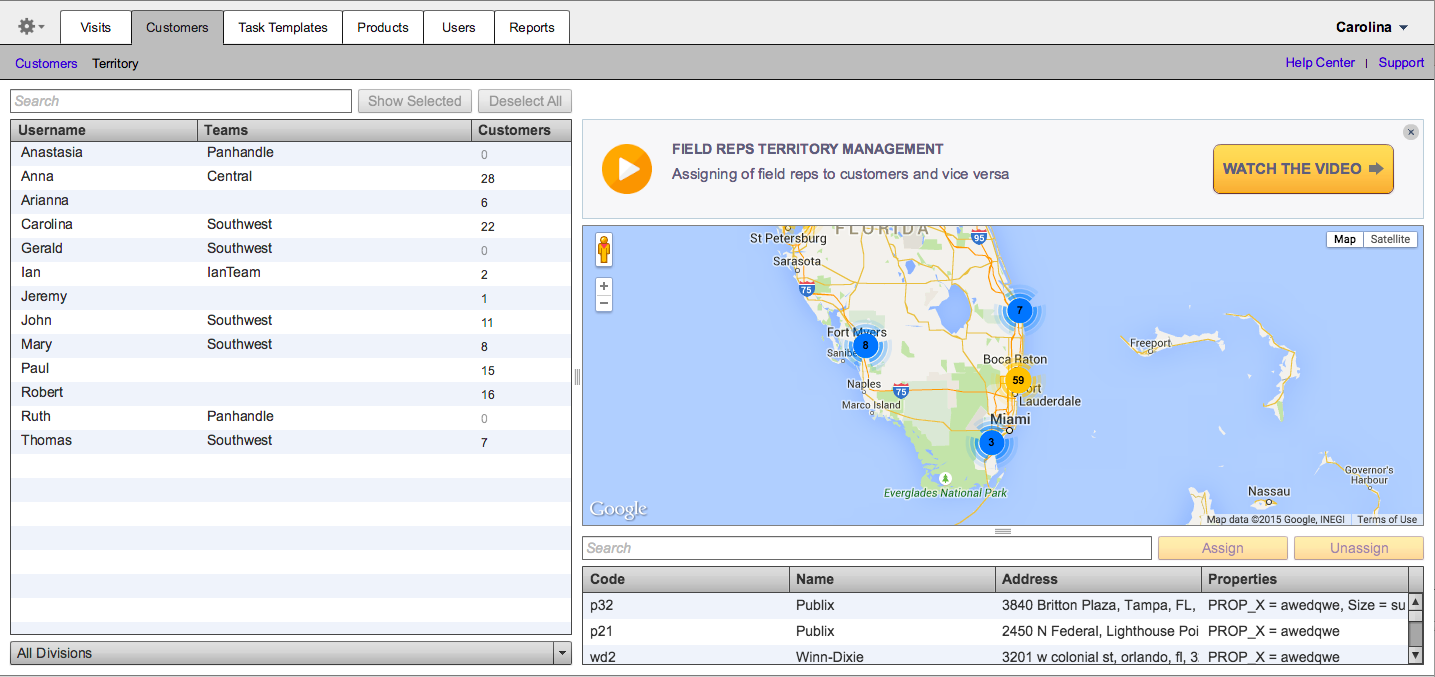The image size is (1435, 677).
Task: Switch map to Map view
Action: click(x=1345, y=239)
